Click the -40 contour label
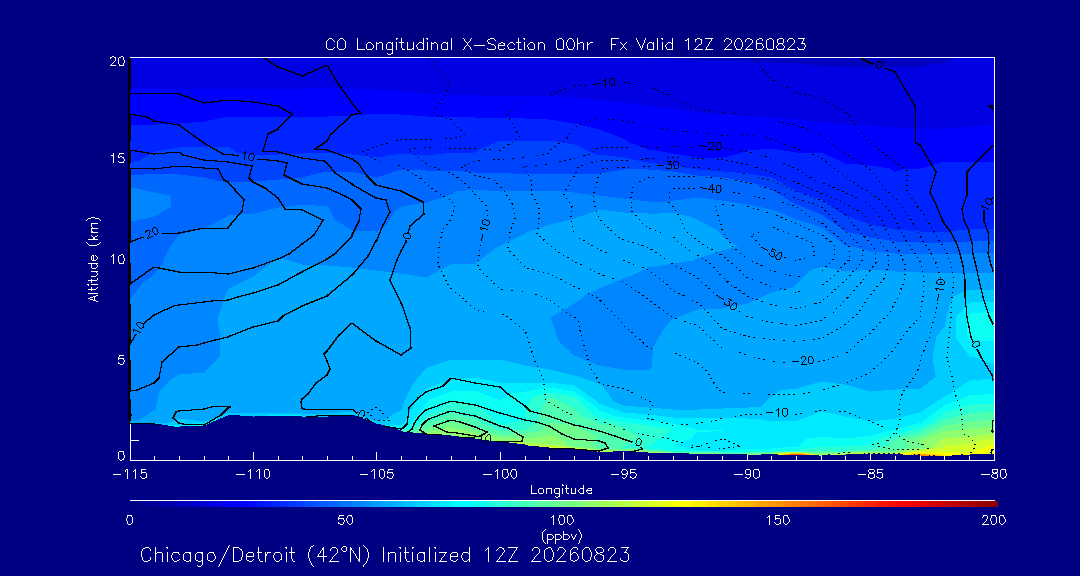 [711, 189]
